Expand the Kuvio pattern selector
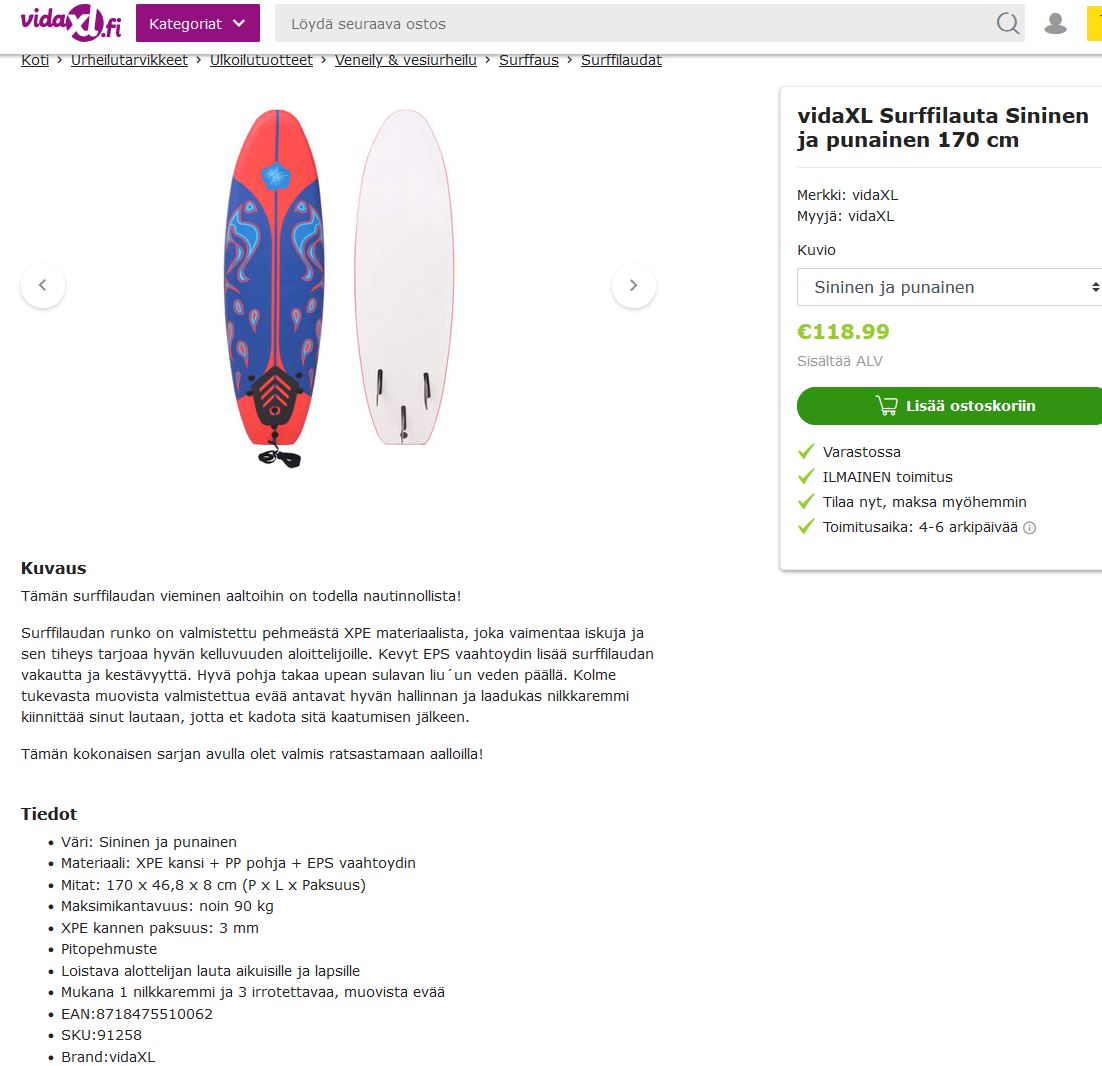Viewport: 1102px width, 1066px height. (x=949, y=287)
